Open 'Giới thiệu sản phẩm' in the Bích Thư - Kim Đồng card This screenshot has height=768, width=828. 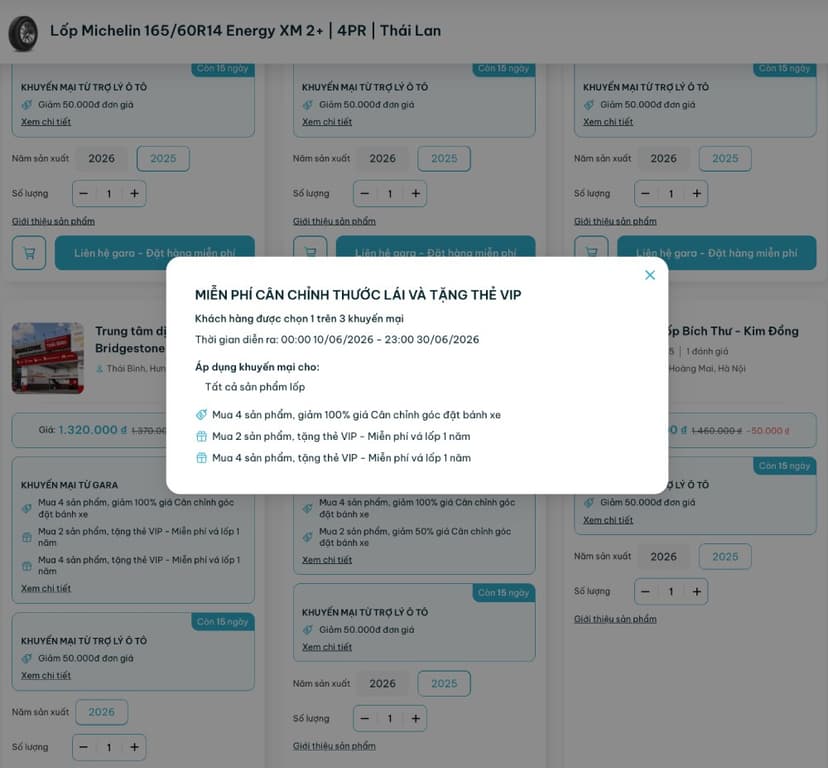[x=615, y=619]
